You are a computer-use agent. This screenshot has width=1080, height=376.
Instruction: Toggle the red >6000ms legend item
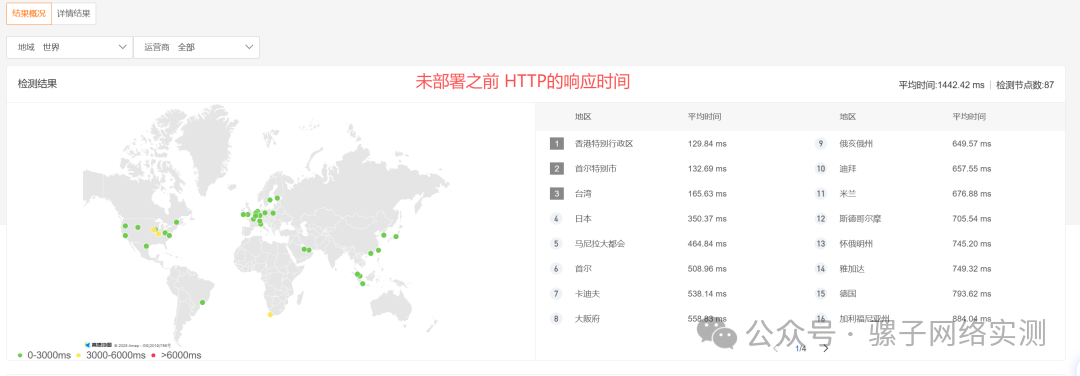tap(176, 355)
